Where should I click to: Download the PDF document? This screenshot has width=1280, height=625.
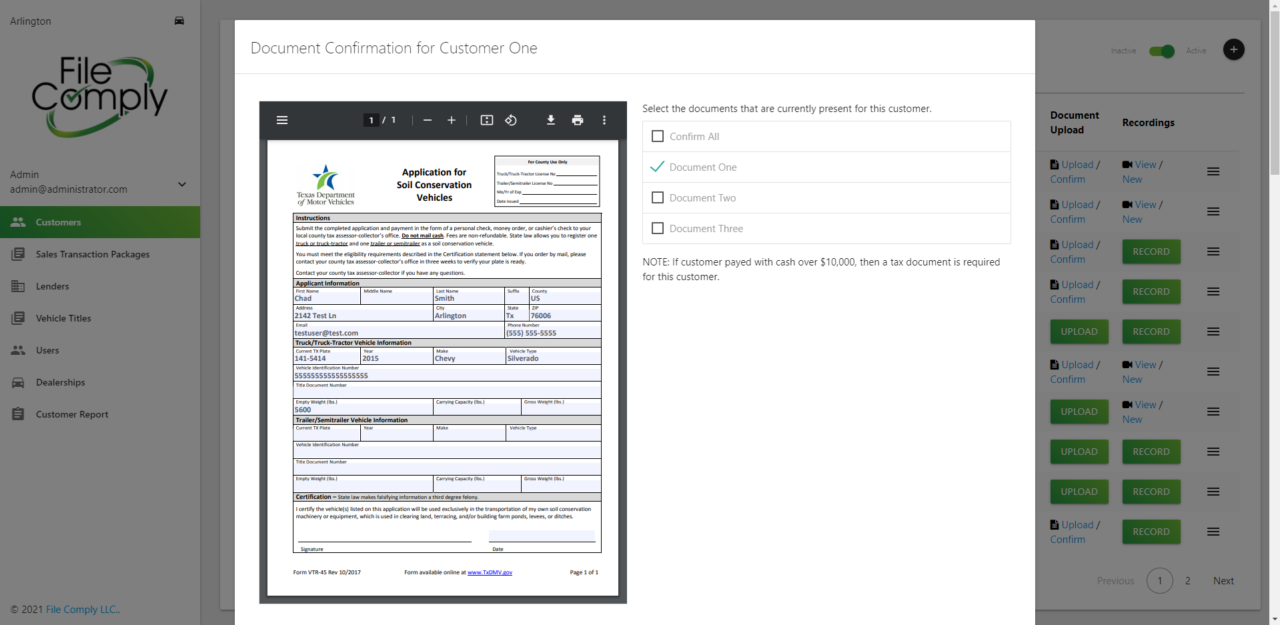point(550,120)
